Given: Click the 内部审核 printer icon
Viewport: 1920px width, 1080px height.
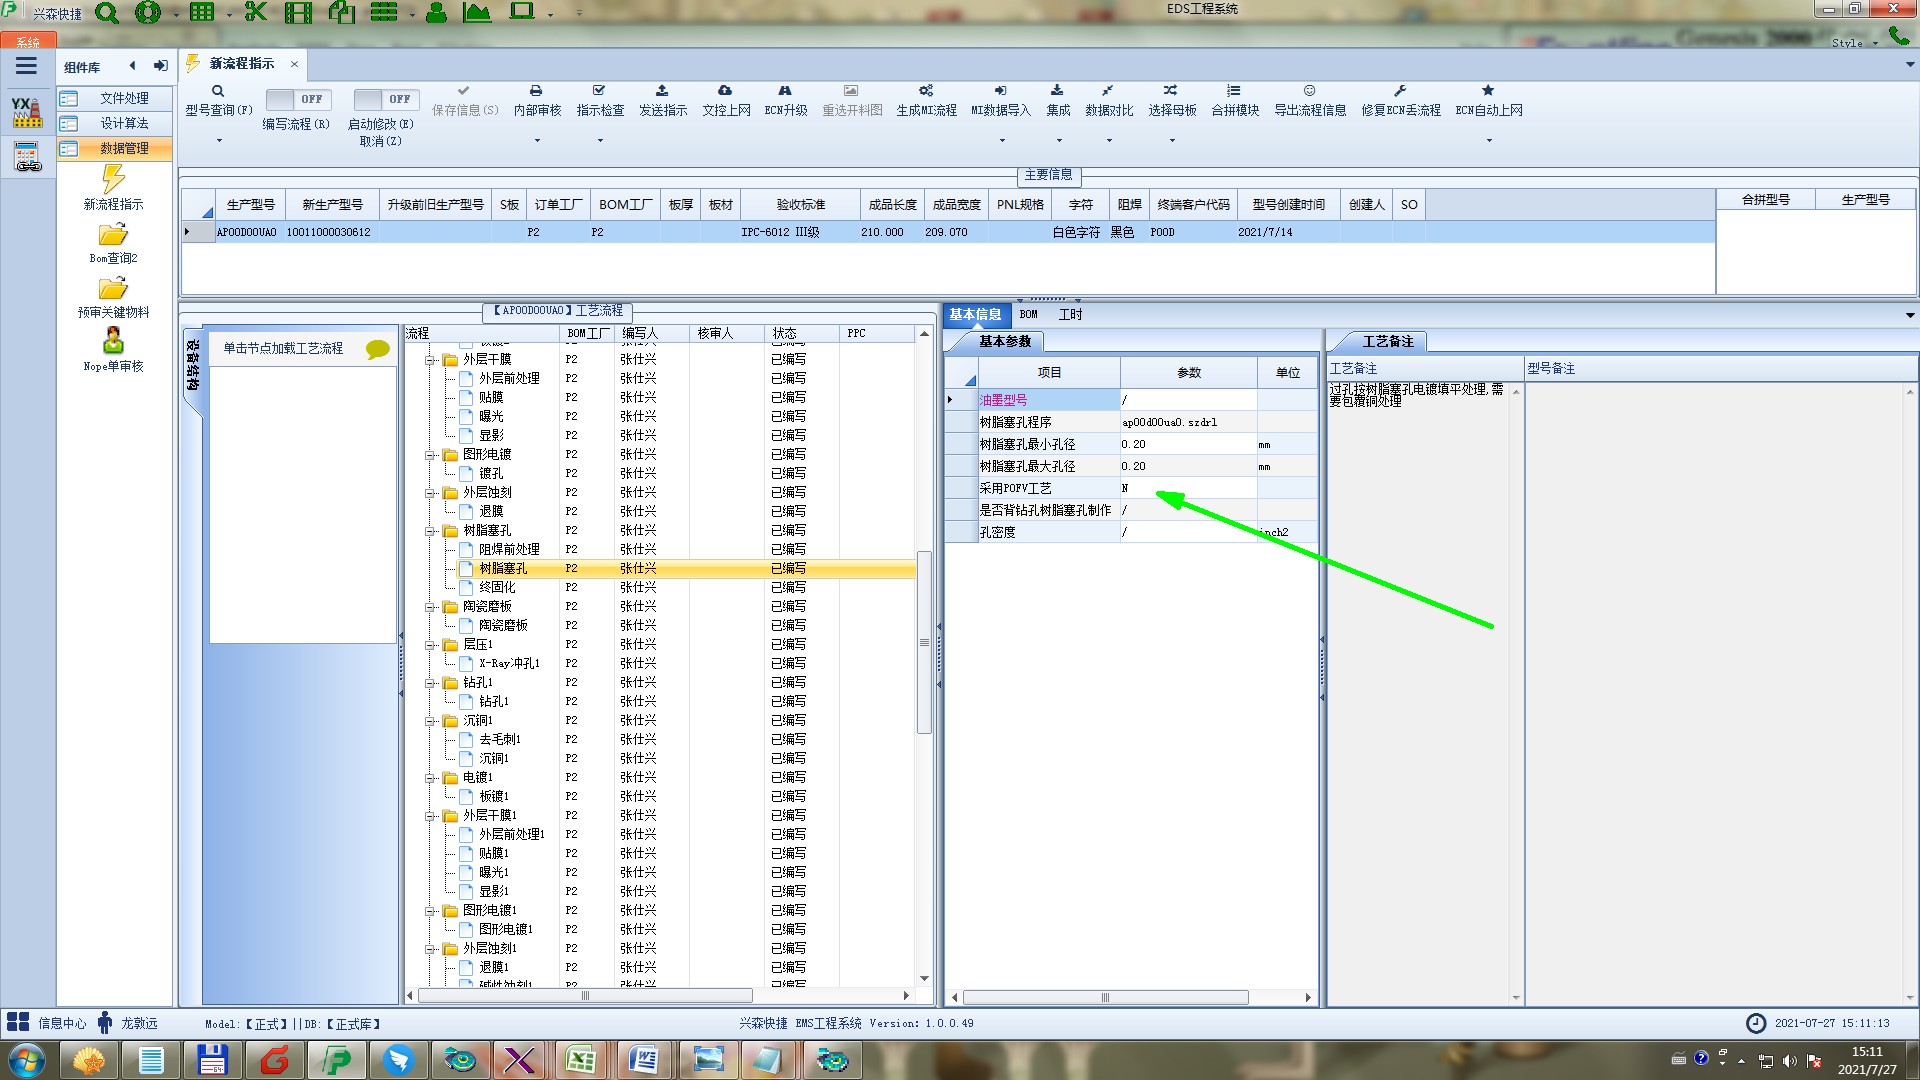Looking at the screenshot, I should click(536, 91).
